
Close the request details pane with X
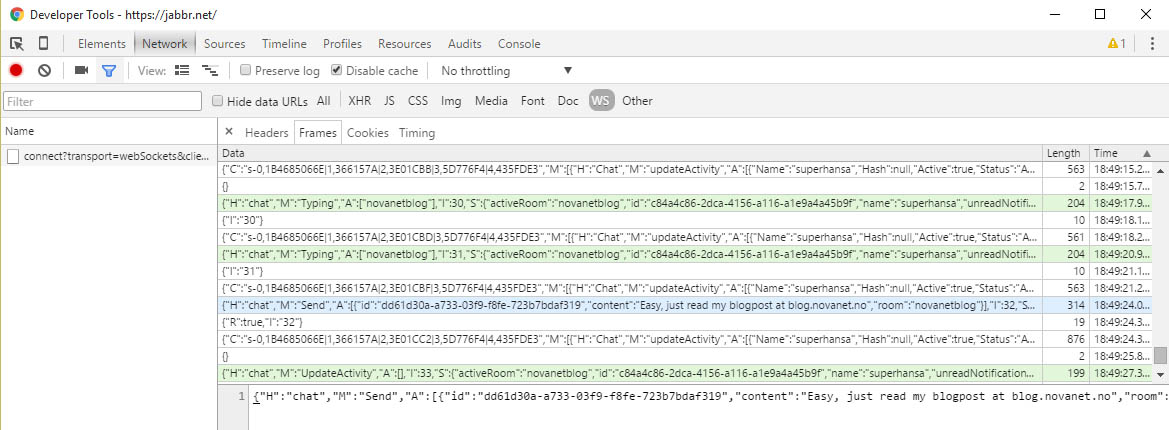[229, 132]
